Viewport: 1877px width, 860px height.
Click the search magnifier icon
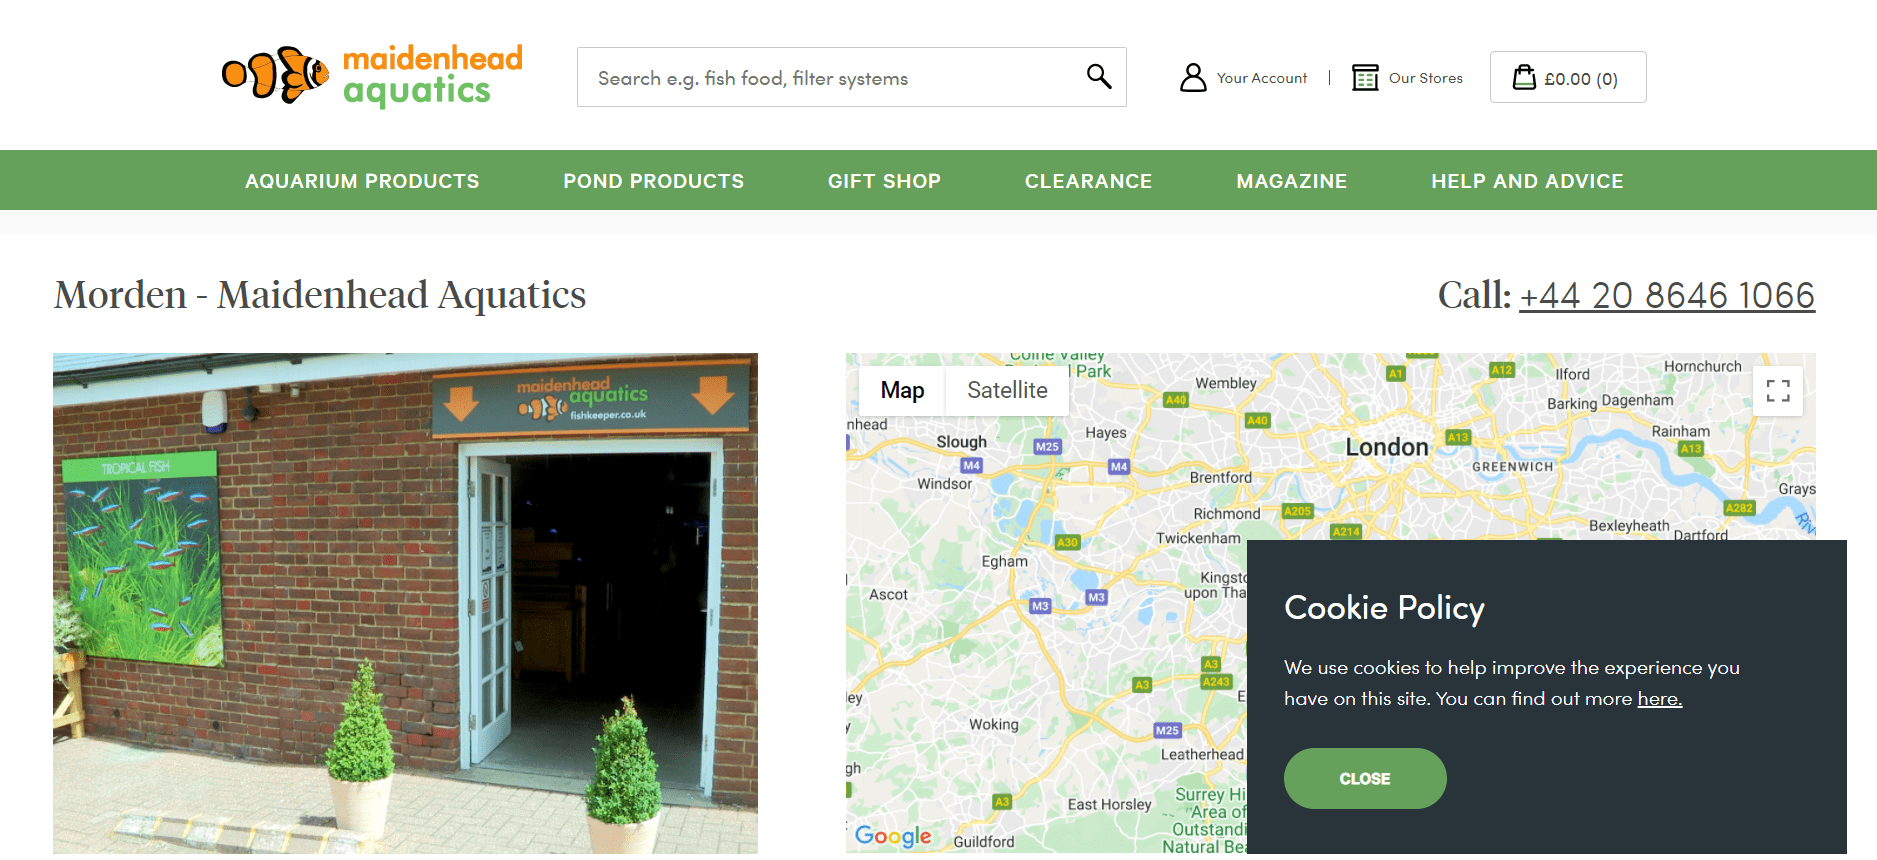point(1098,77)
